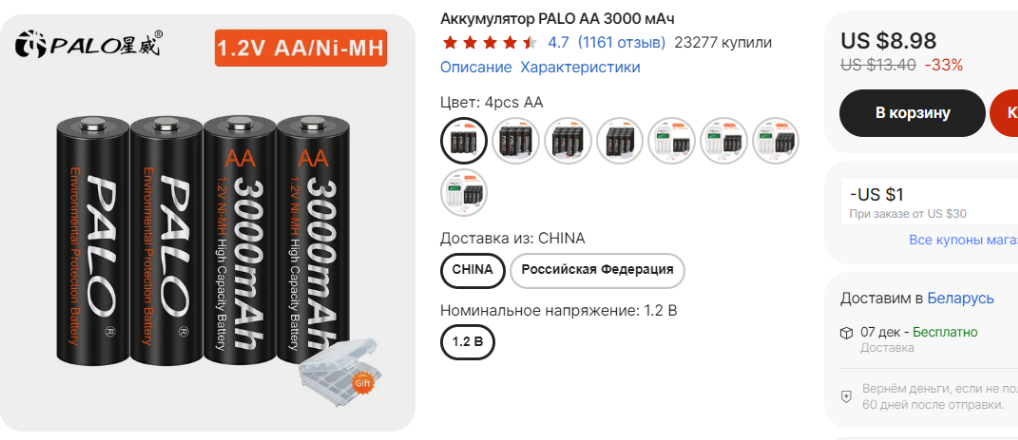
Task: Open the Характеристики tab link
Action: [580, 67]
